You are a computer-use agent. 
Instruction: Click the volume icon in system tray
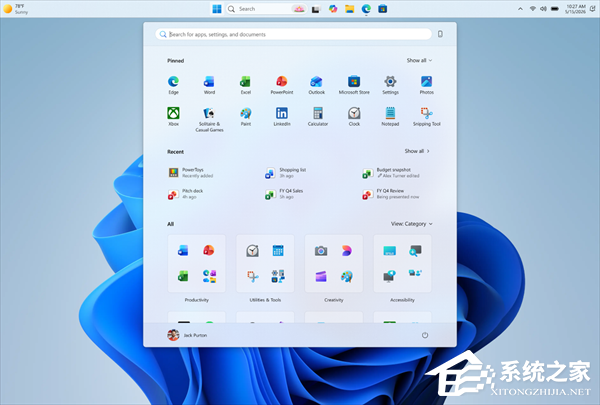click(x=543, y=9)
